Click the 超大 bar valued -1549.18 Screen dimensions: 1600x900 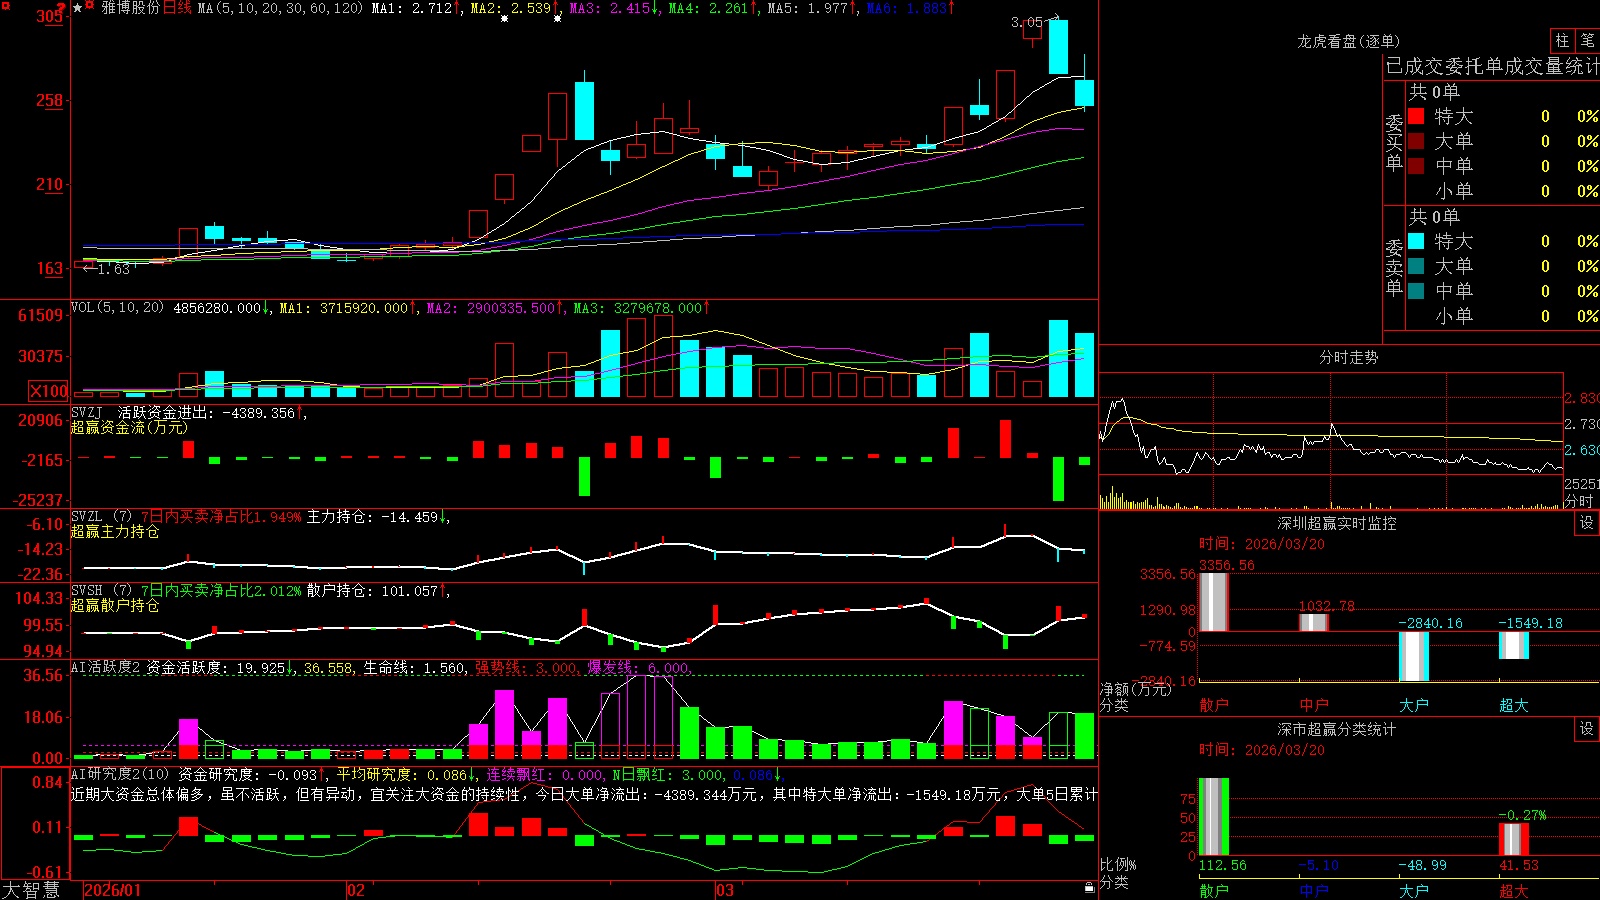click(x=1514, y=645)
